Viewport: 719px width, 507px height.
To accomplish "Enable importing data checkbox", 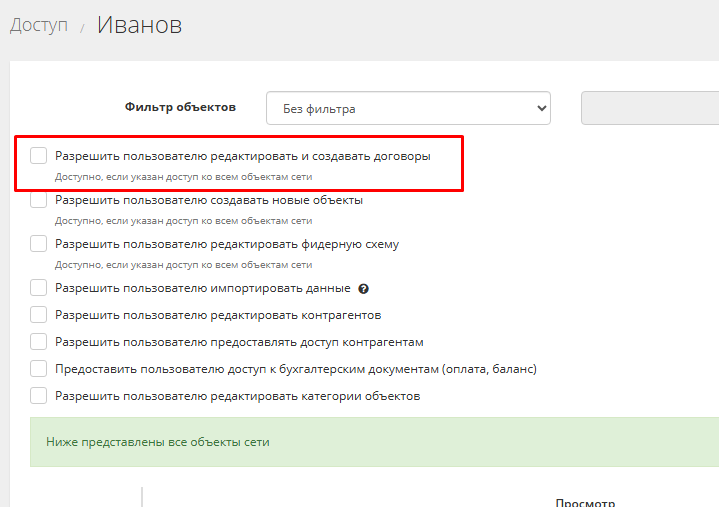I will [x=39, y=288].
